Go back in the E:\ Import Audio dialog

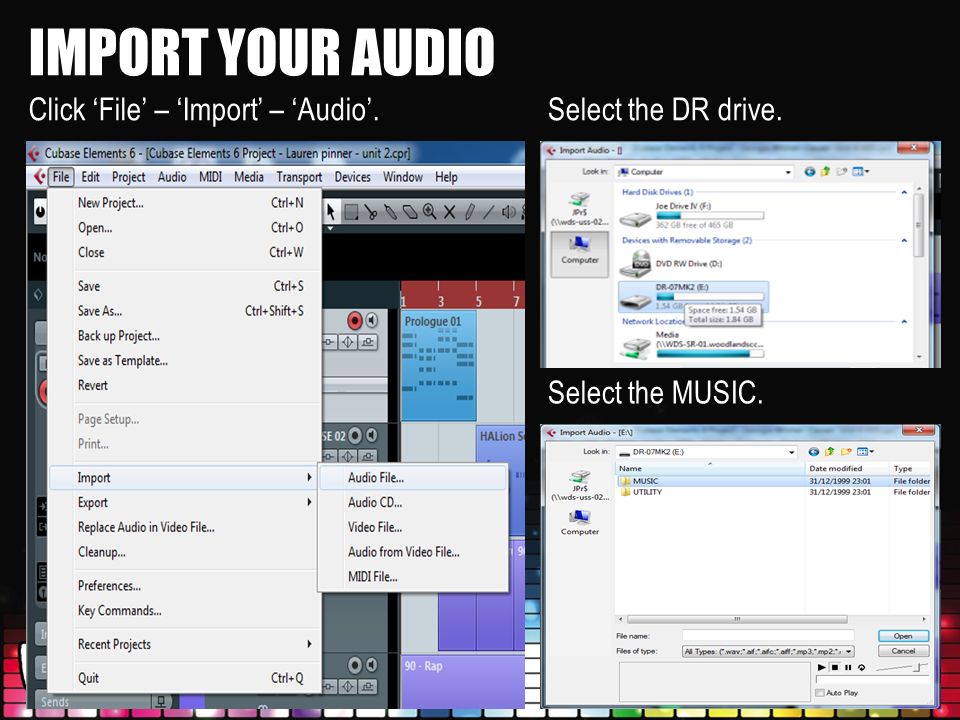point(814,452)
